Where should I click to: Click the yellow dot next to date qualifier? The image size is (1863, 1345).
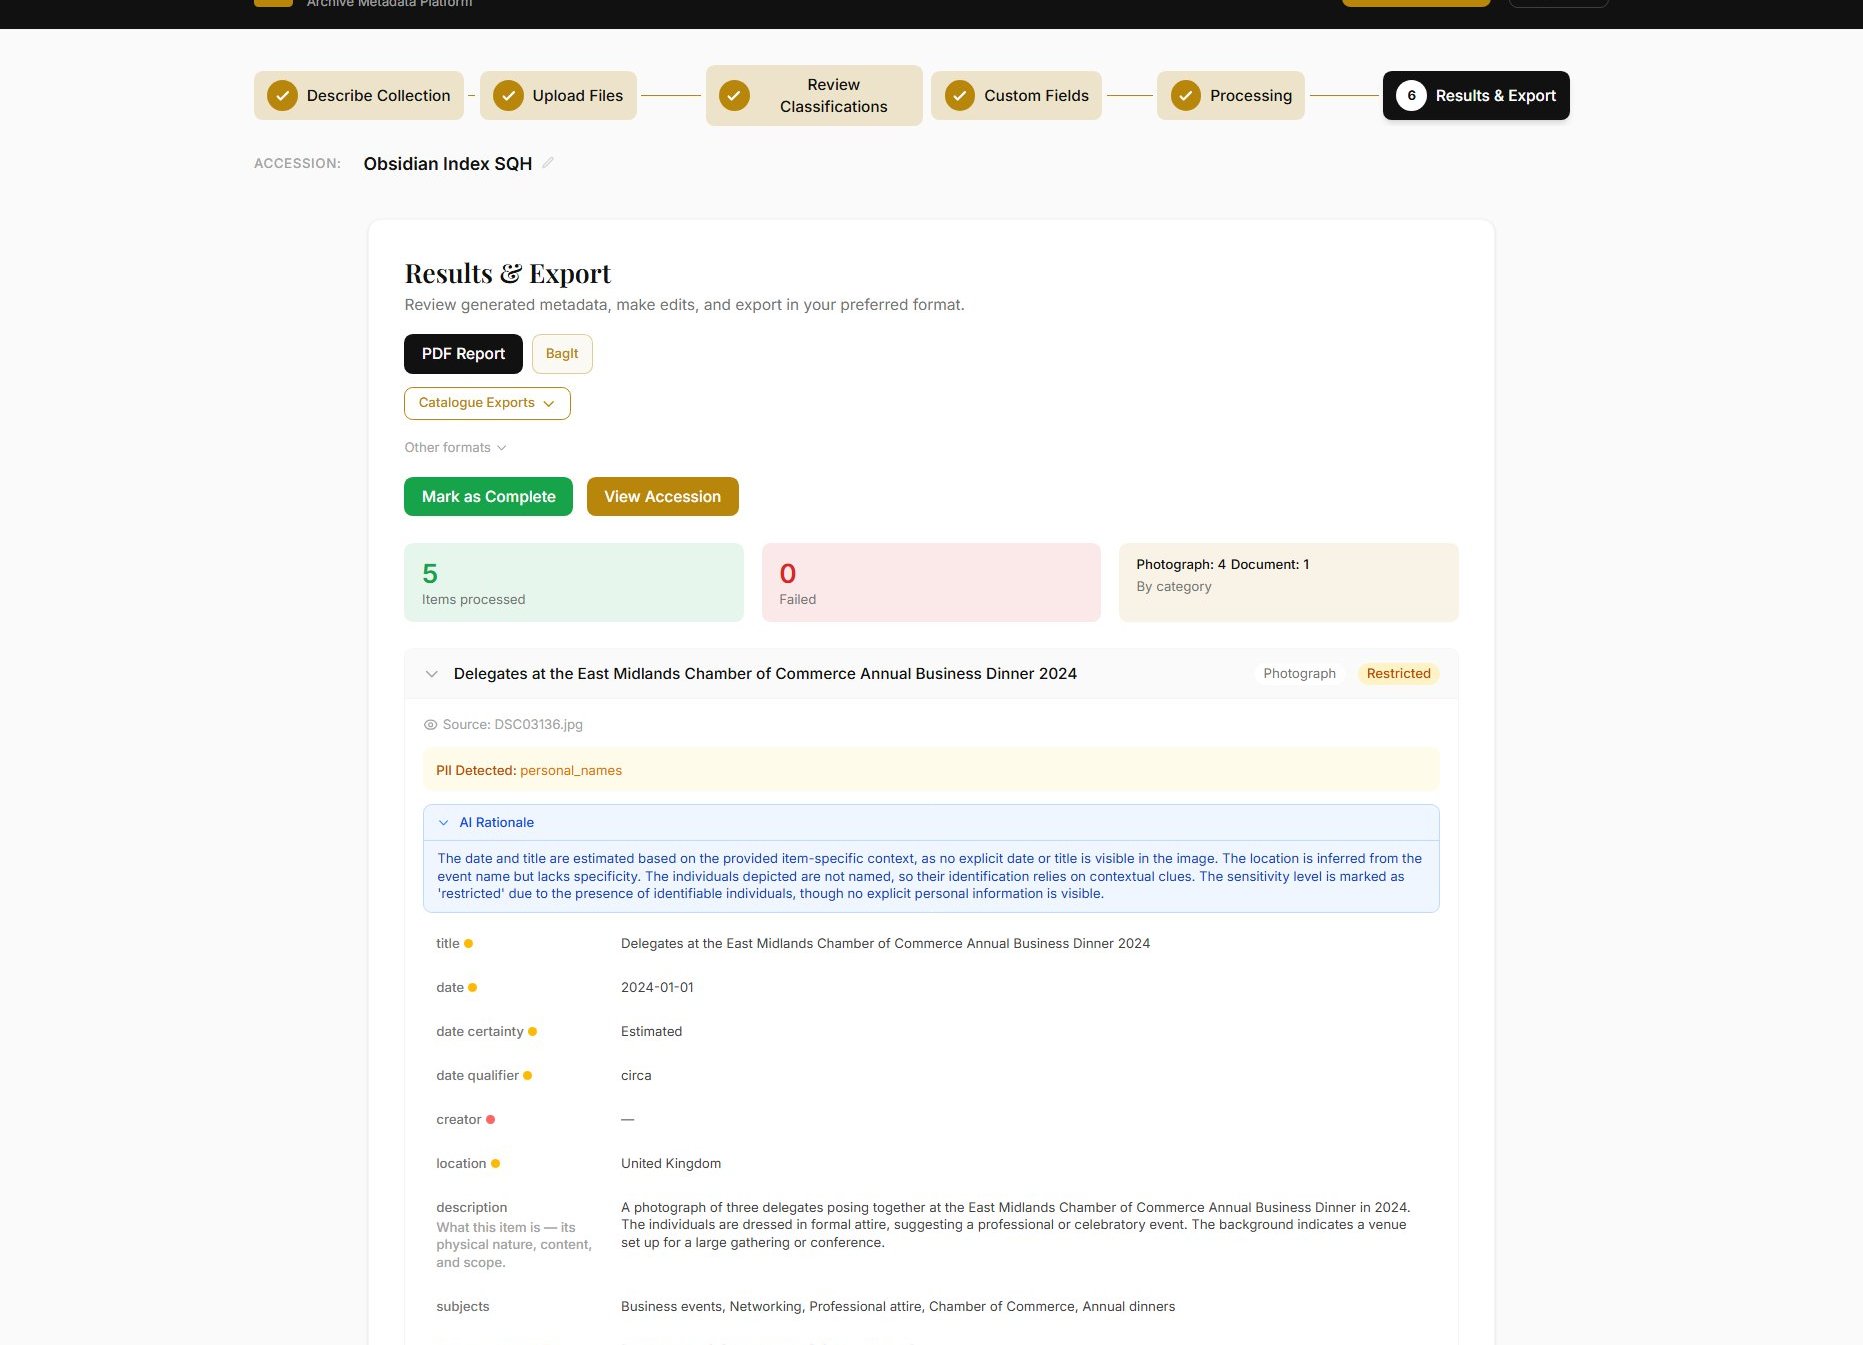coord(527,1076)
